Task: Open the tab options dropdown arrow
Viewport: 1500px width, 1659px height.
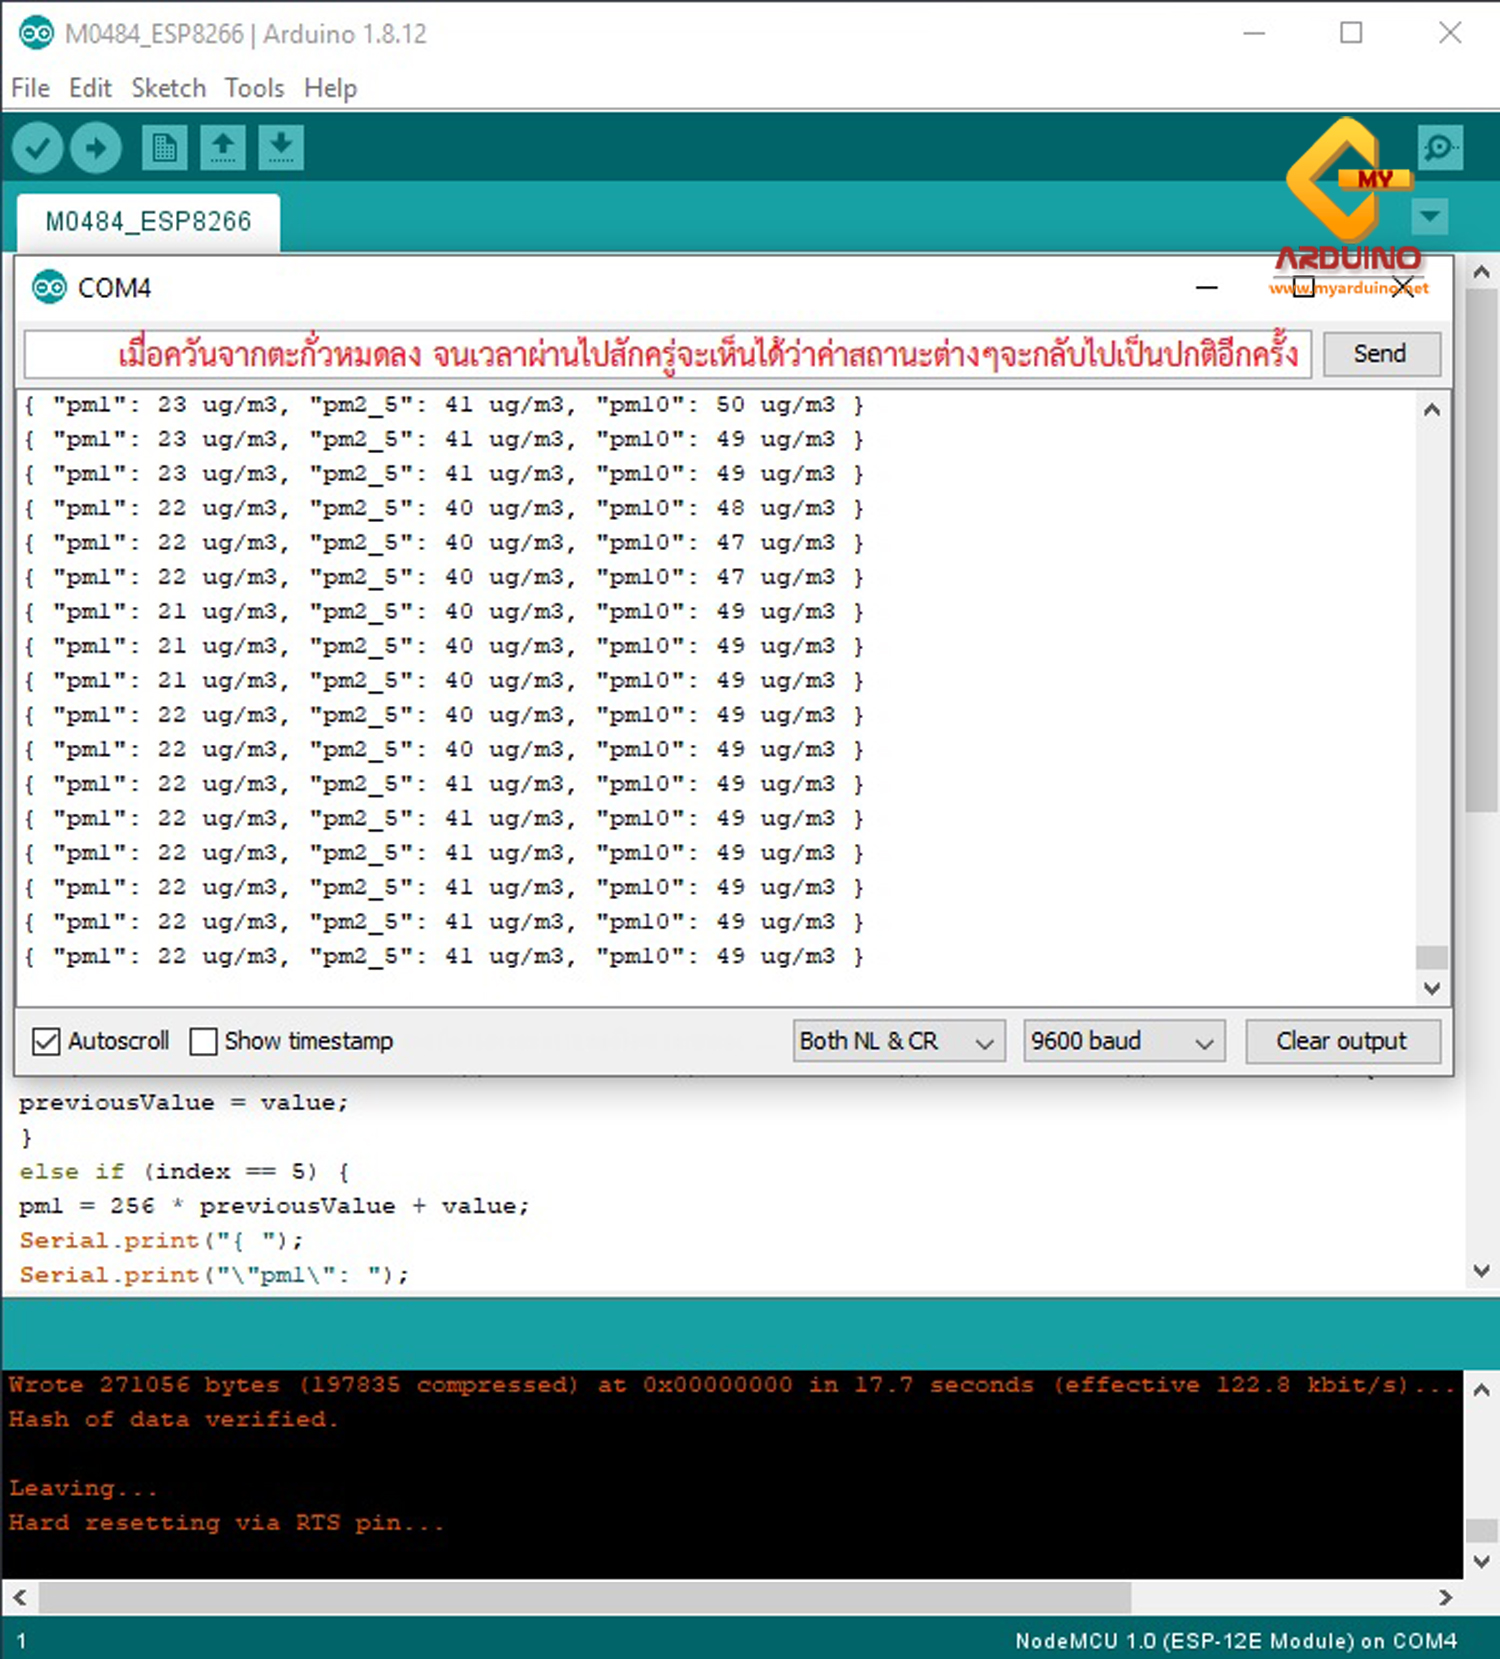Action: pos(1430,216)
